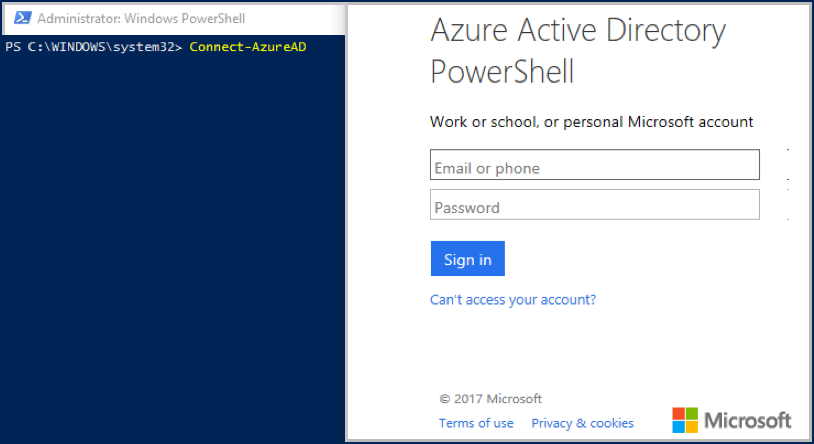
Task: Click the empty dark blue console area
Action: pyautogui.click(x=170, y=250)
